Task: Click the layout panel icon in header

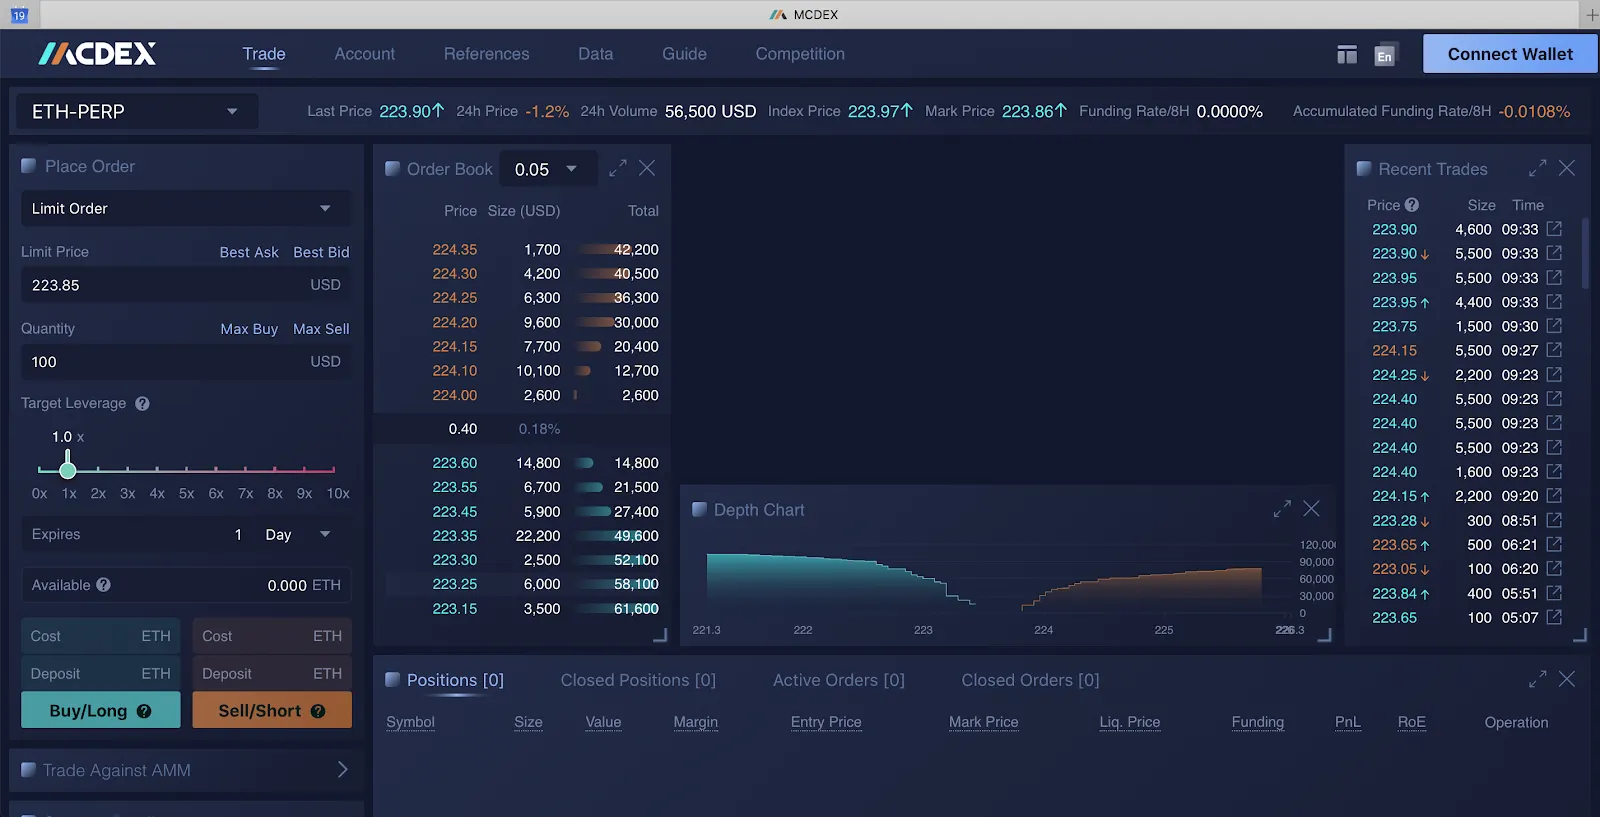Action: point(1346,55)
